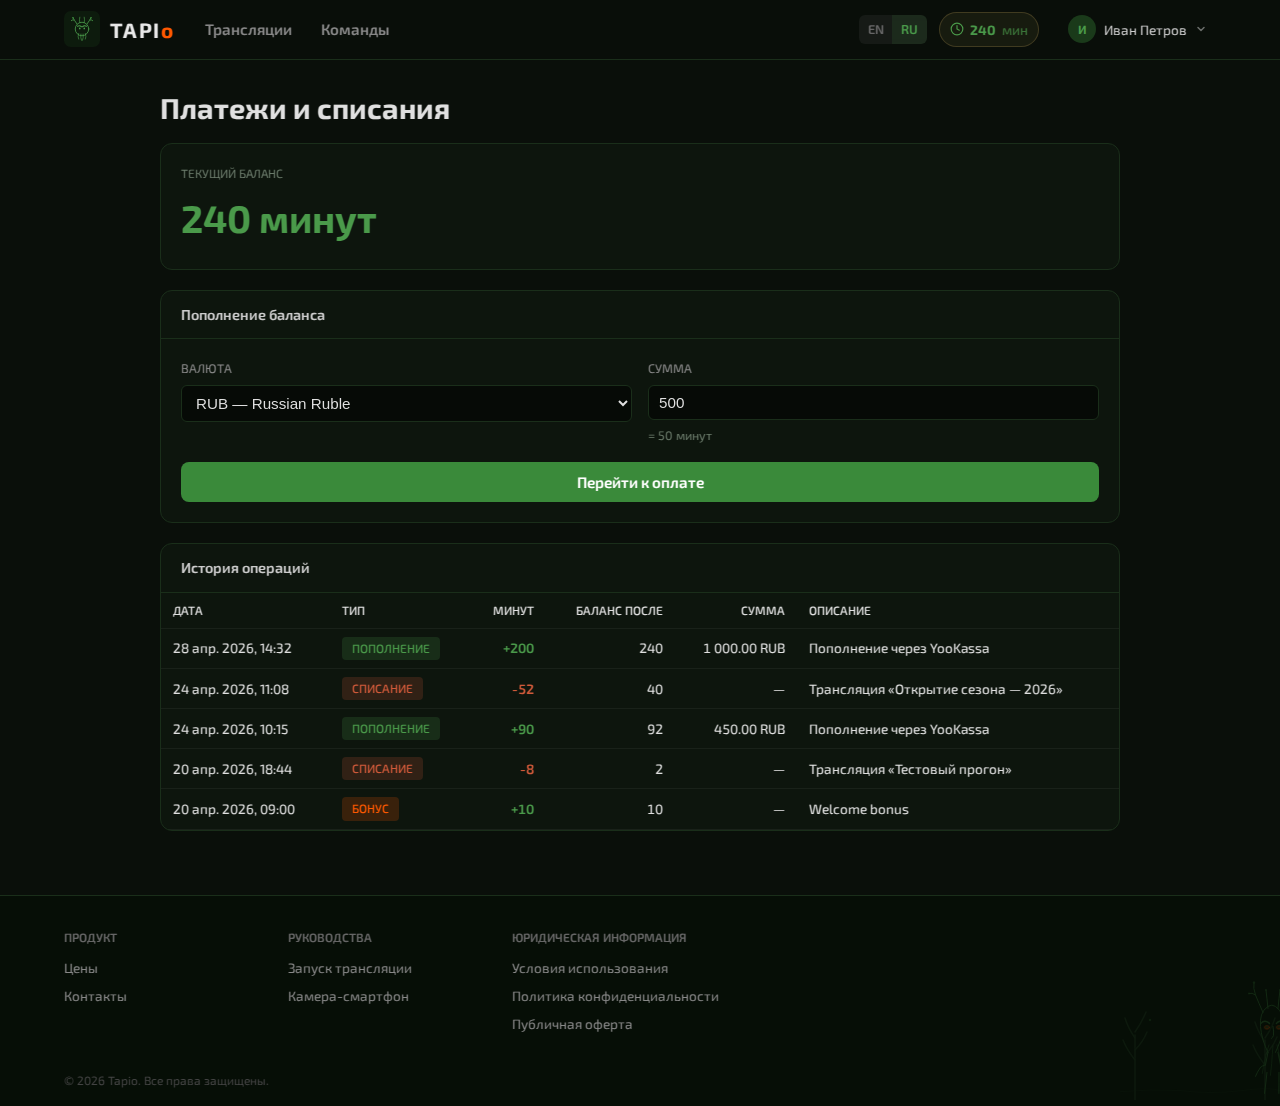Click the +10 minutes value

pos(522,809)
